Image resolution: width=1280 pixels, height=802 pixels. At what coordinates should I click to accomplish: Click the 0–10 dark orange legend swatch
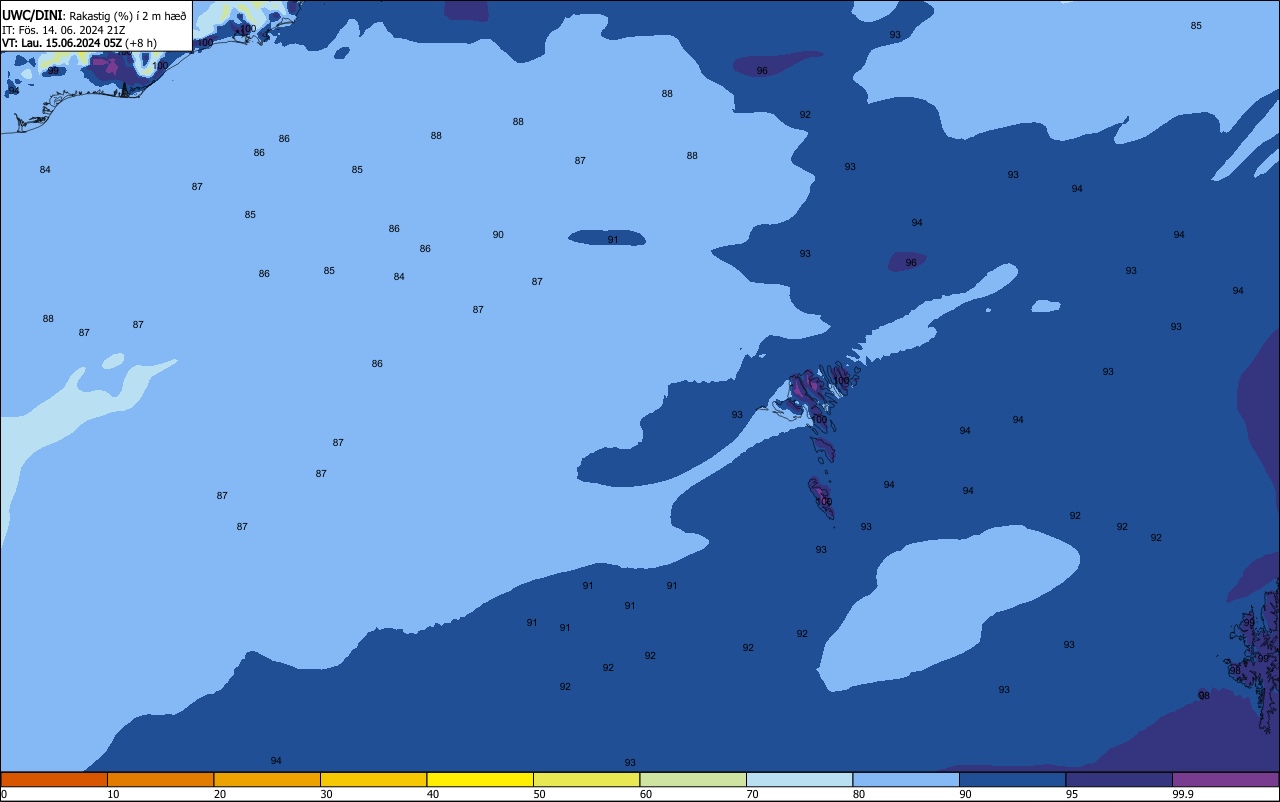[54, 779]
